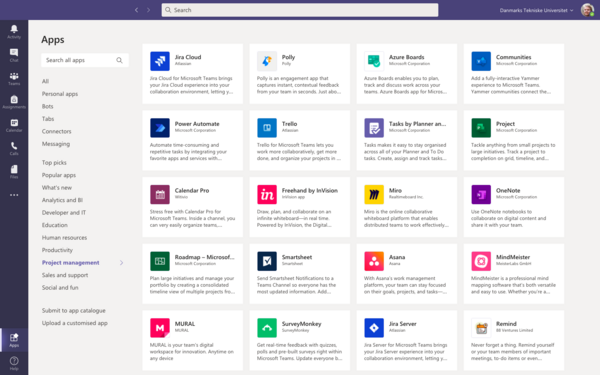Open the Trello app card
Viewport: 600px width, 375px height.
(x=300, y=140)
